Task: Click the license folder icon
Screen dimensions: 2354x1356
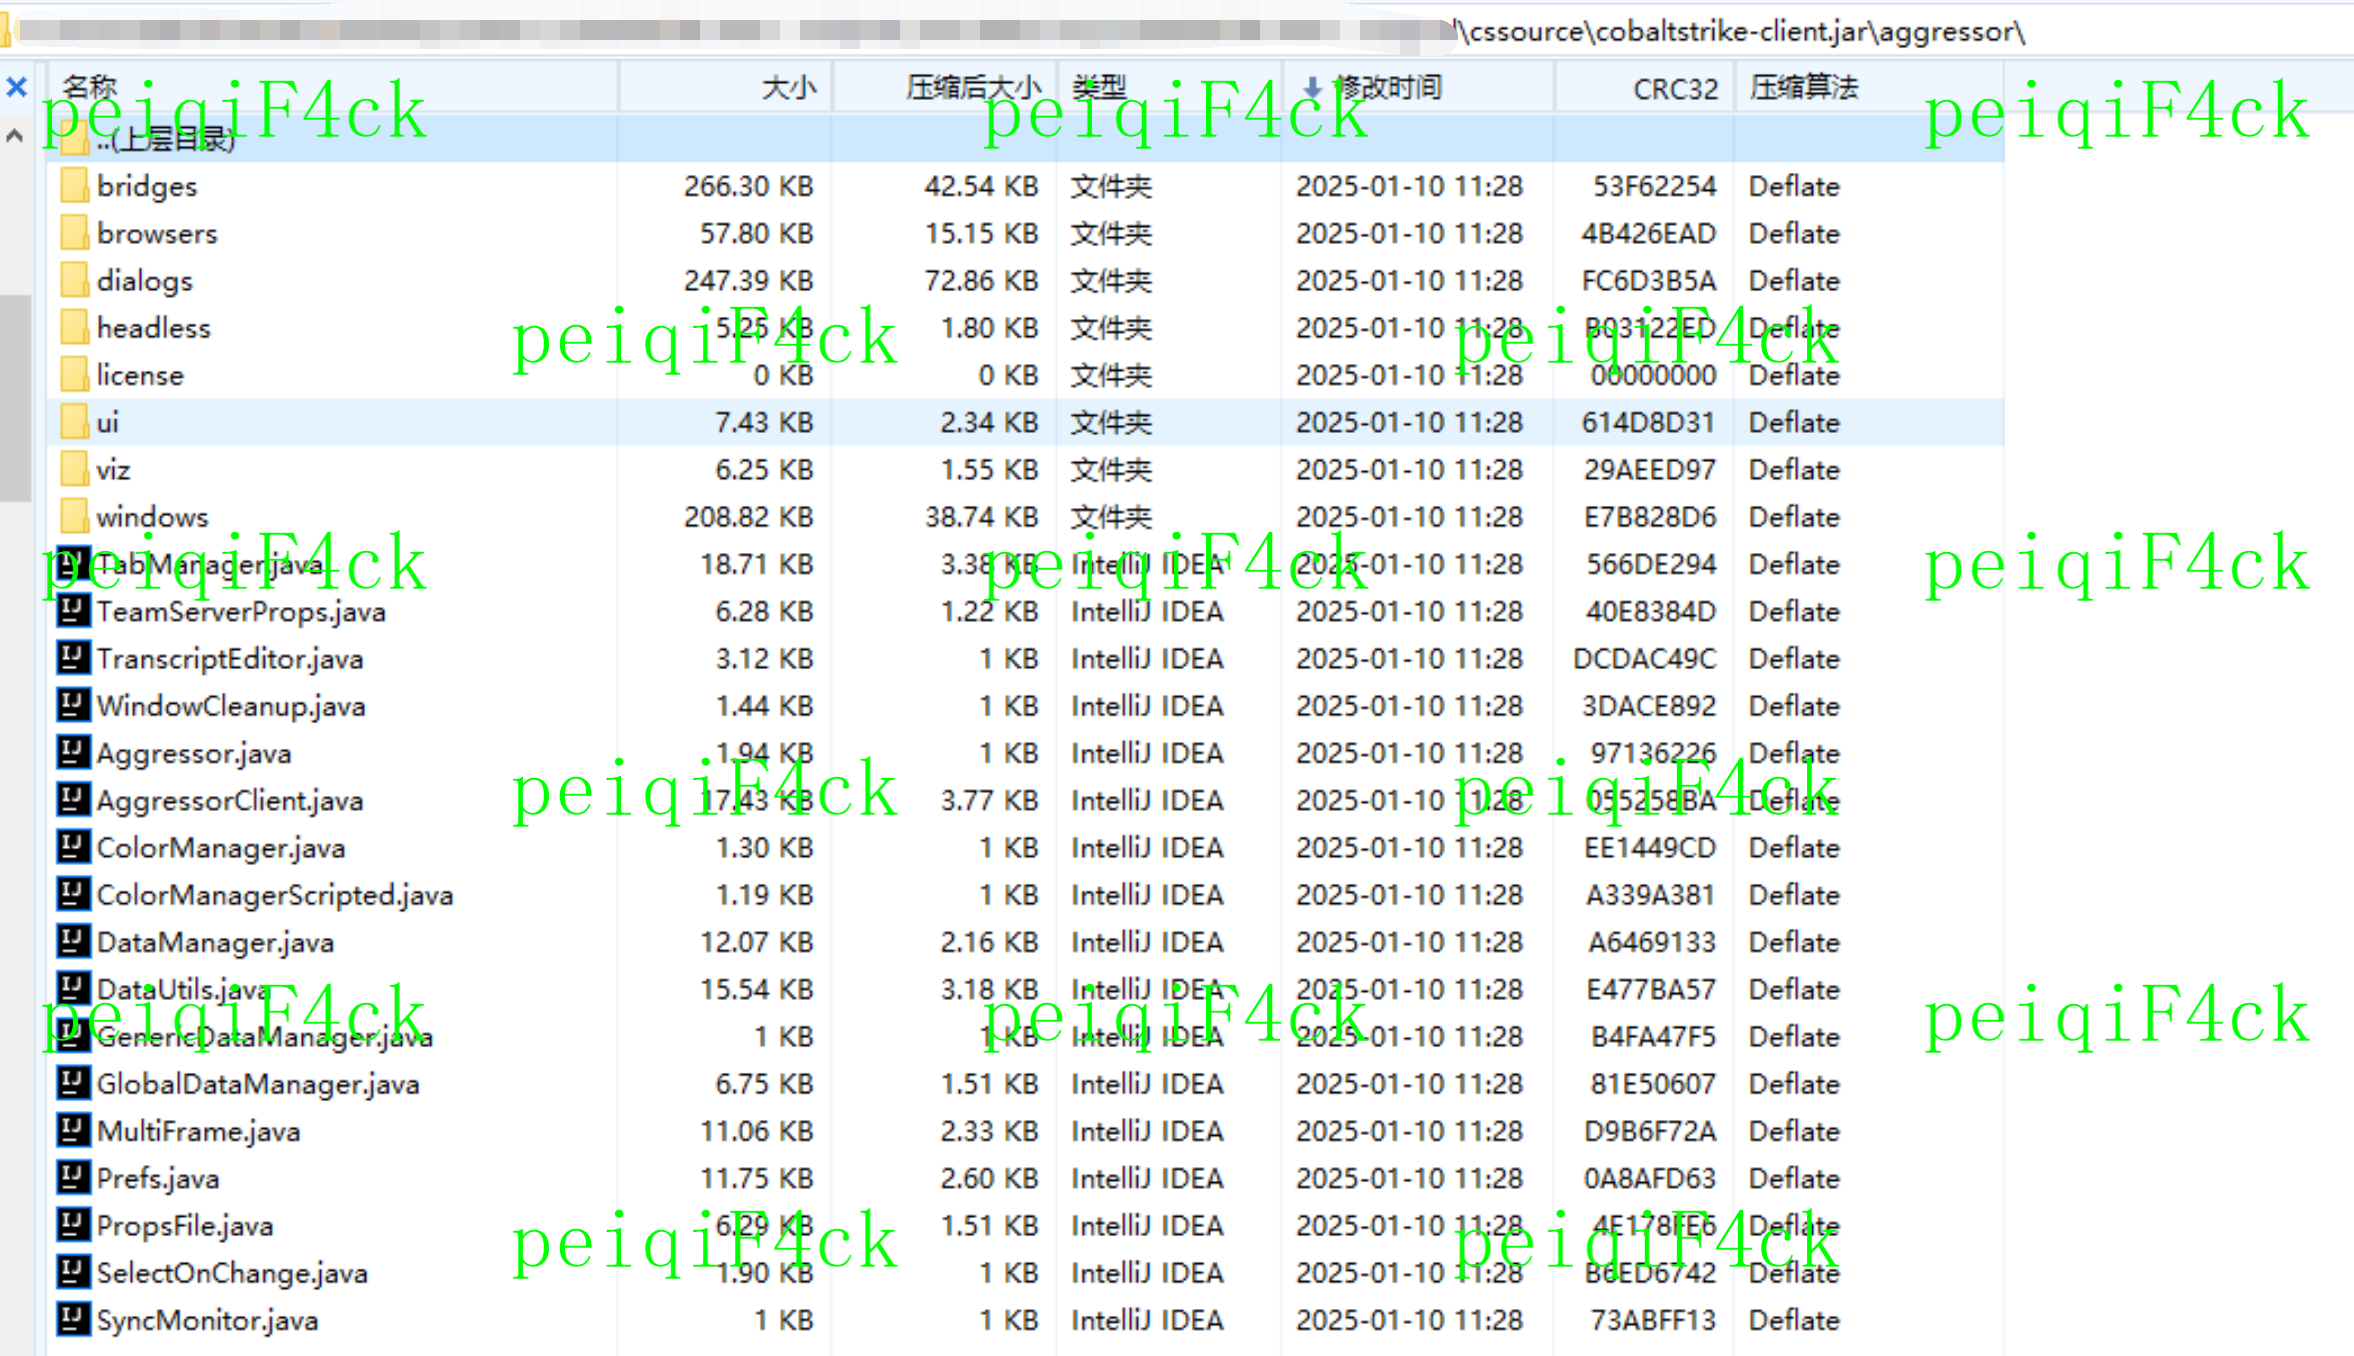Action: tap(73, 375)
